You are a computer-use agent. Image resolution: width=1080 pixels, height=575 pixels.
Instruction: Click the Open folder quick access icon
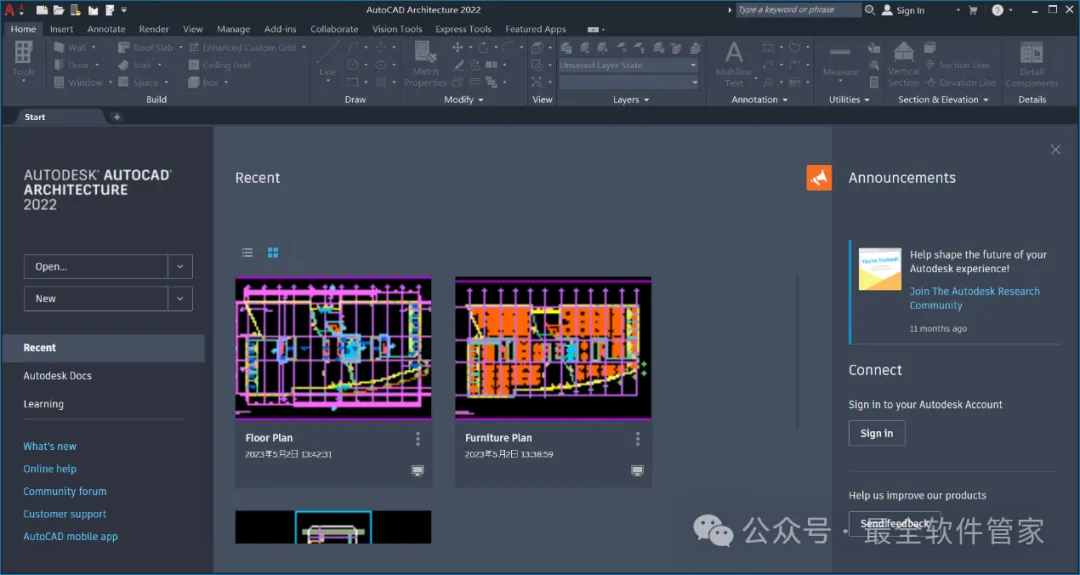pos(59,10)
